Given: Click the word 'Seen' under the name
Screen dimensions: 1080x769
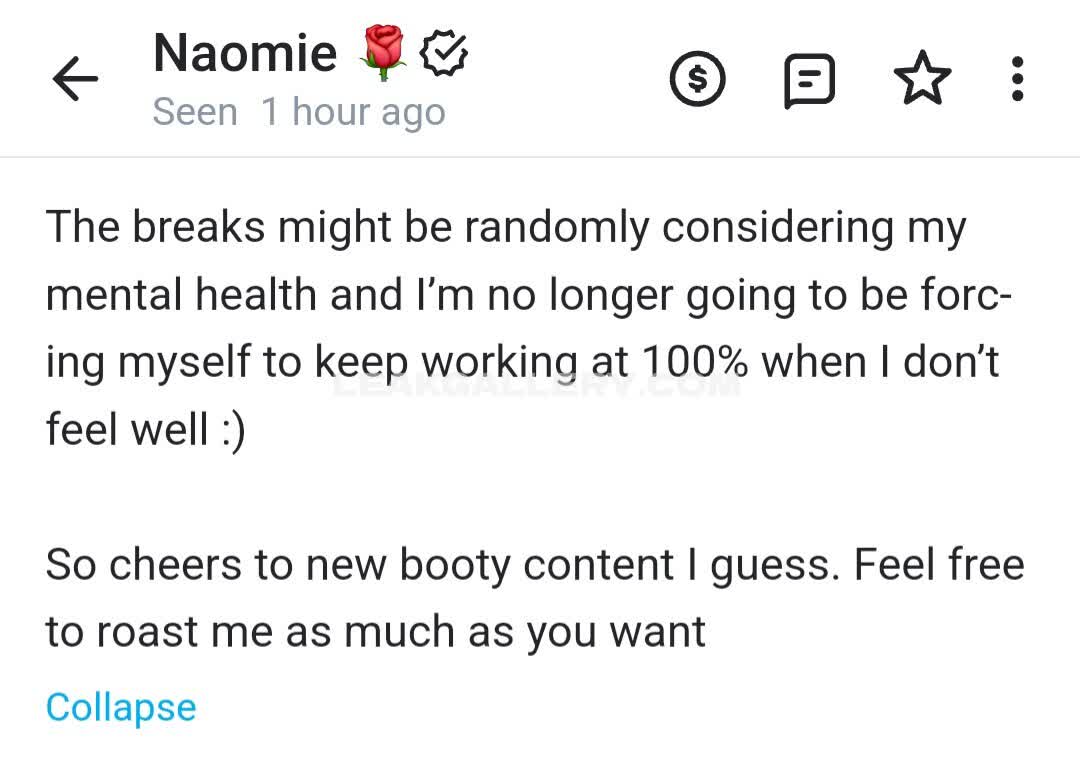Looking at the screenshot, I should [x=194, y=112].
